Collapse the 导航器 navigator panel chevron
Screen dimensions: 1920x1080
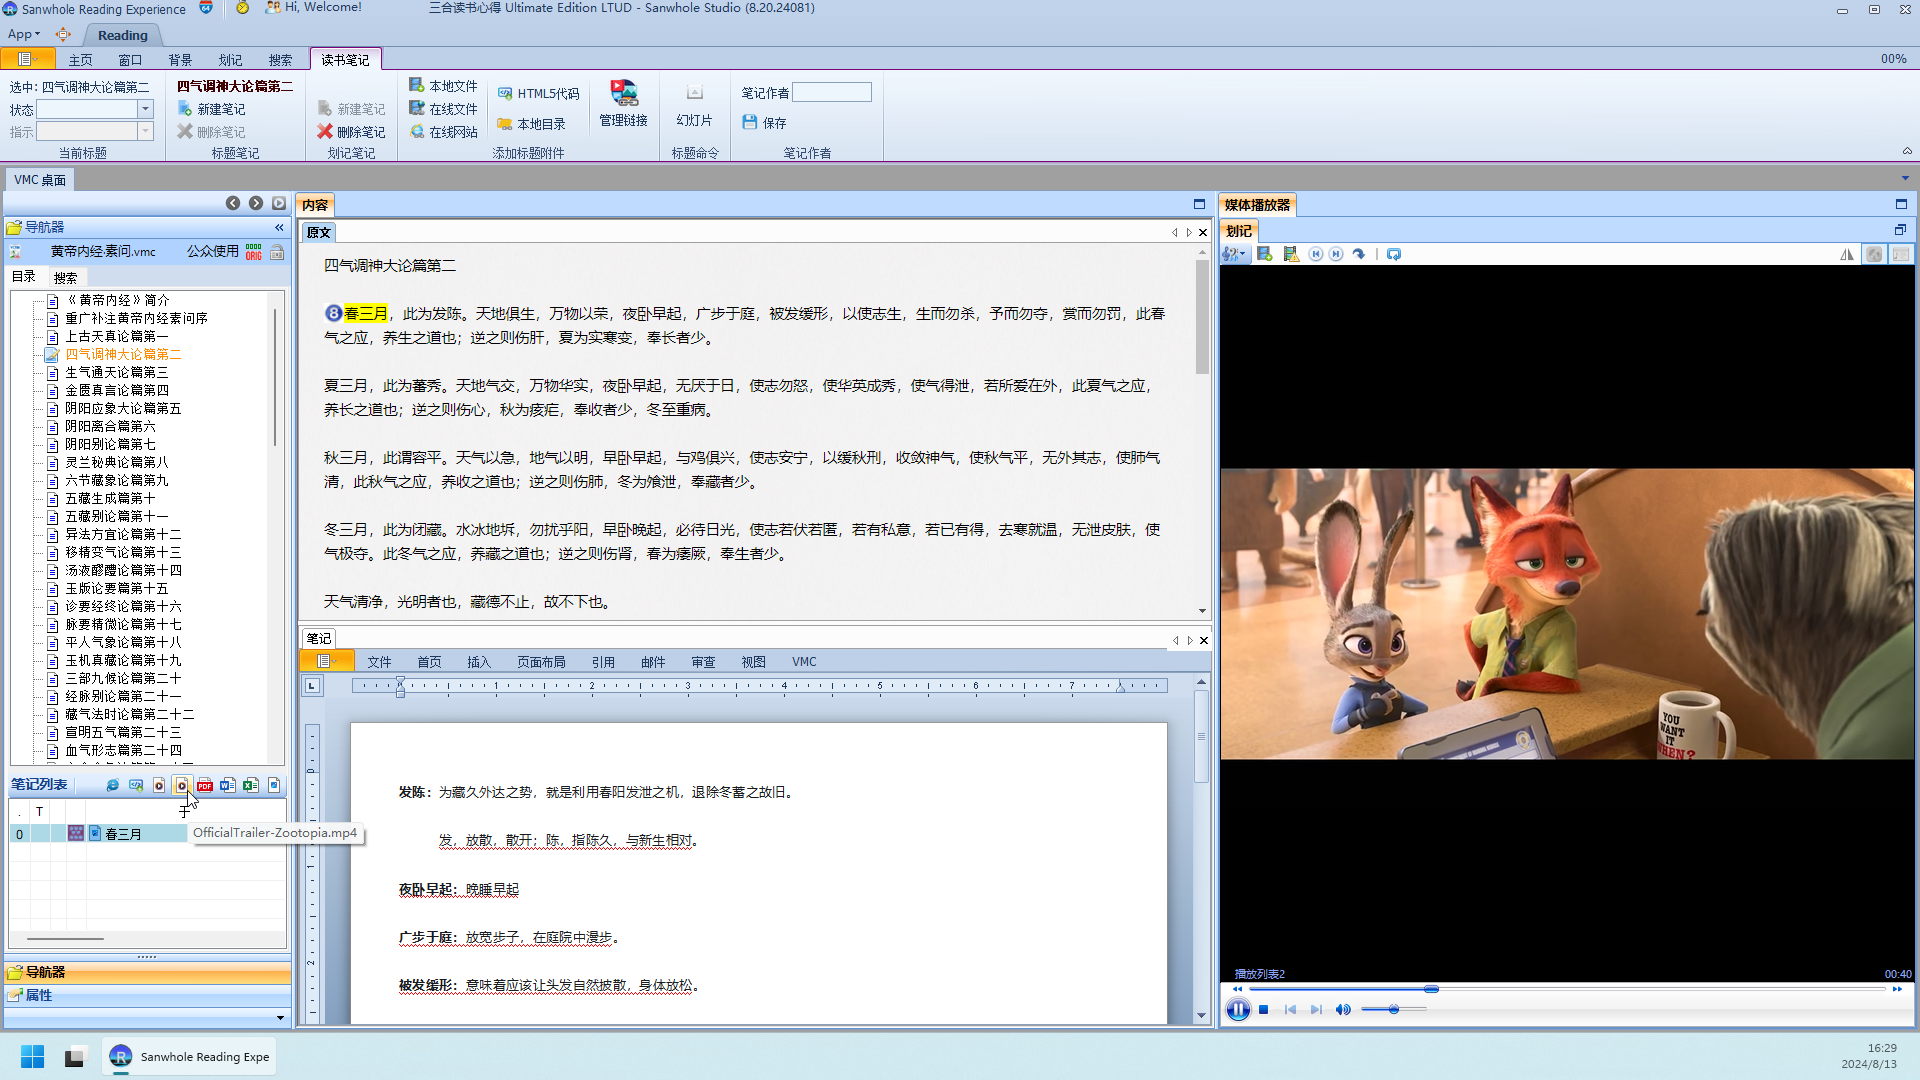tap(279, 228)
